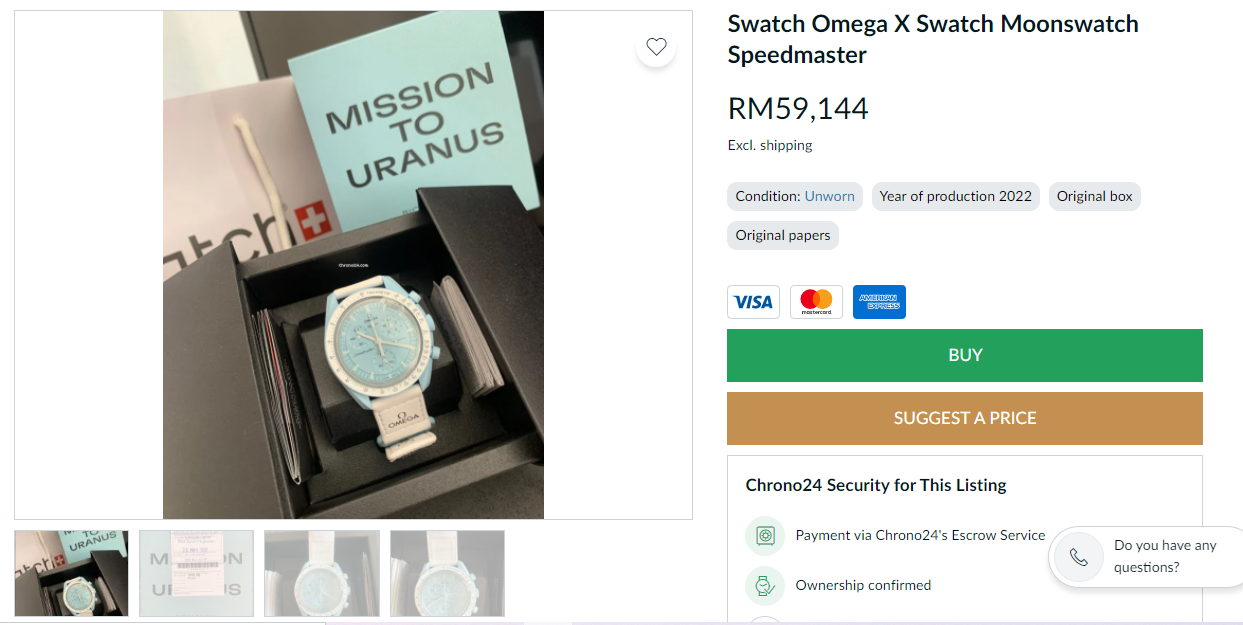
Task: Open the Do you have any questions widget
Action: tap(1164, 557)
